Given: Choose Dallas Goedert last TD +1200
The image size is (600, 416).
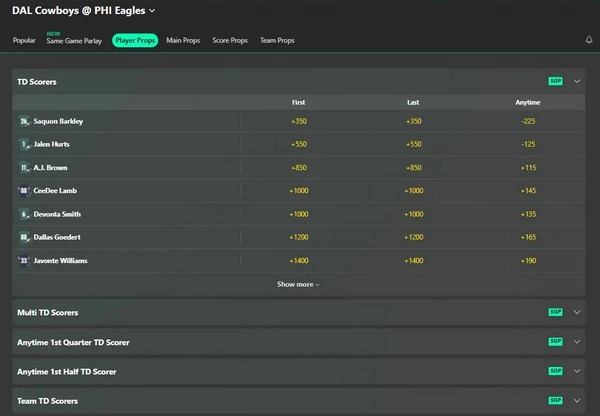Looking at the screenshot, I should click(414, 237).
